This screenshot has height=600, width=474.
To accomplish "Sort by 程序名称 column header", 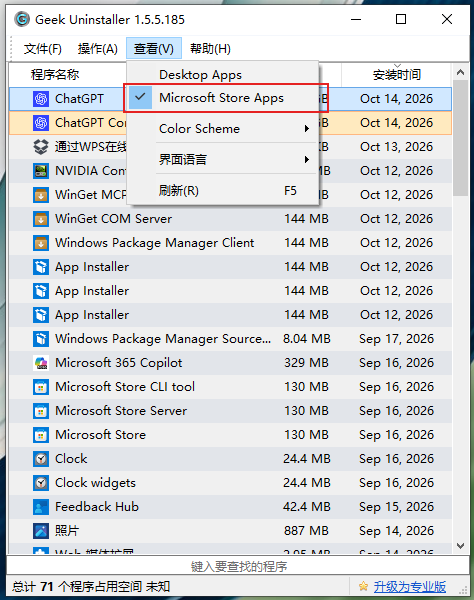I will point(55,75).
